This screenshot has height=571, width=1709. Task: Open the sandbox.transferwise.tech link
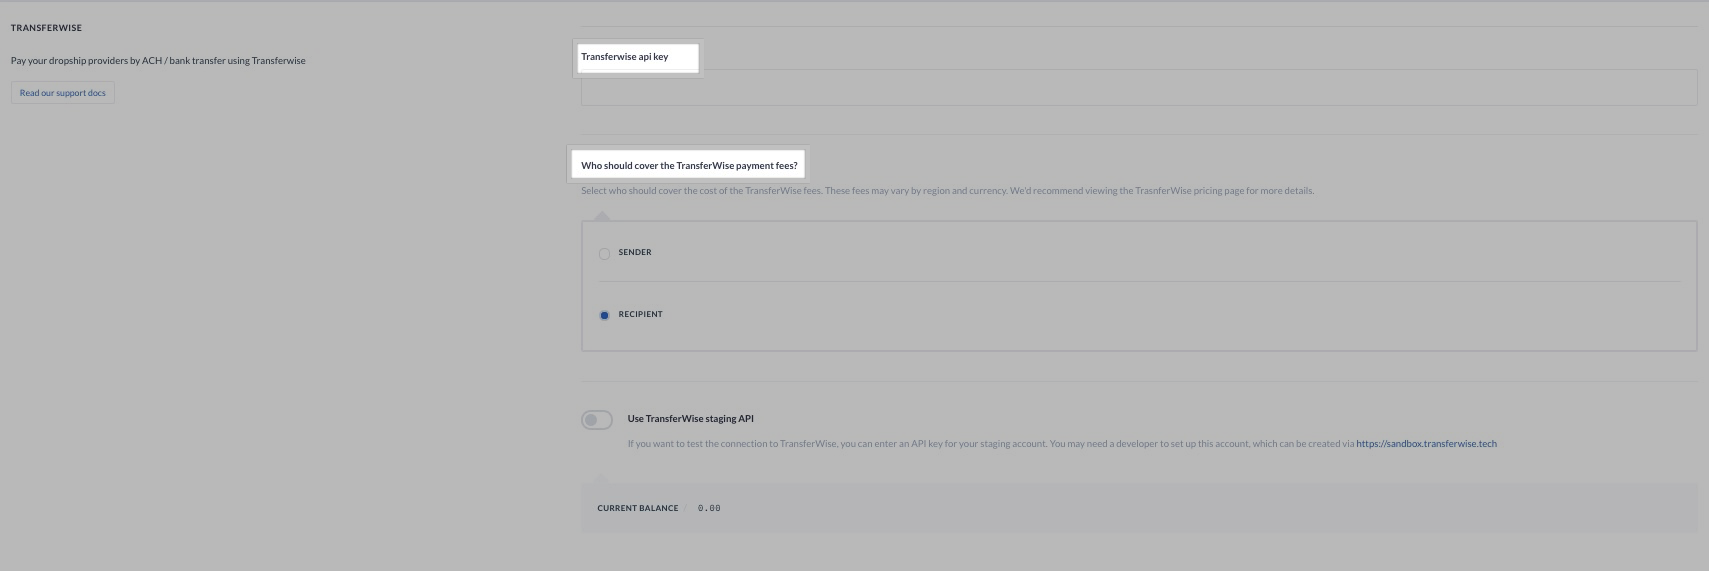pyautogui.click(x=1426, y=444)
